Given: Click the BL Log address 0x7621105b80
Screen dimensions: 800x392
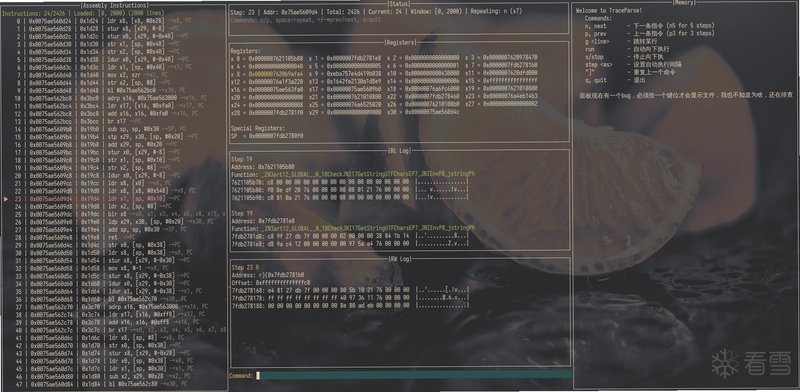Looking at the screenshot, I should coord(276,167).
